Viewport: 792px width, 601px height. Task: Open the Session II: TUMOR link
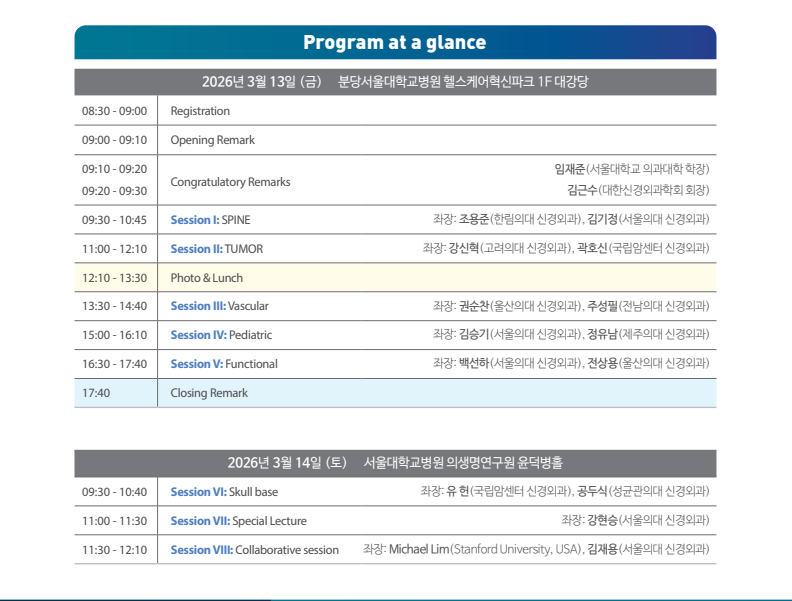pyautogui.click(x=216, y=248)
